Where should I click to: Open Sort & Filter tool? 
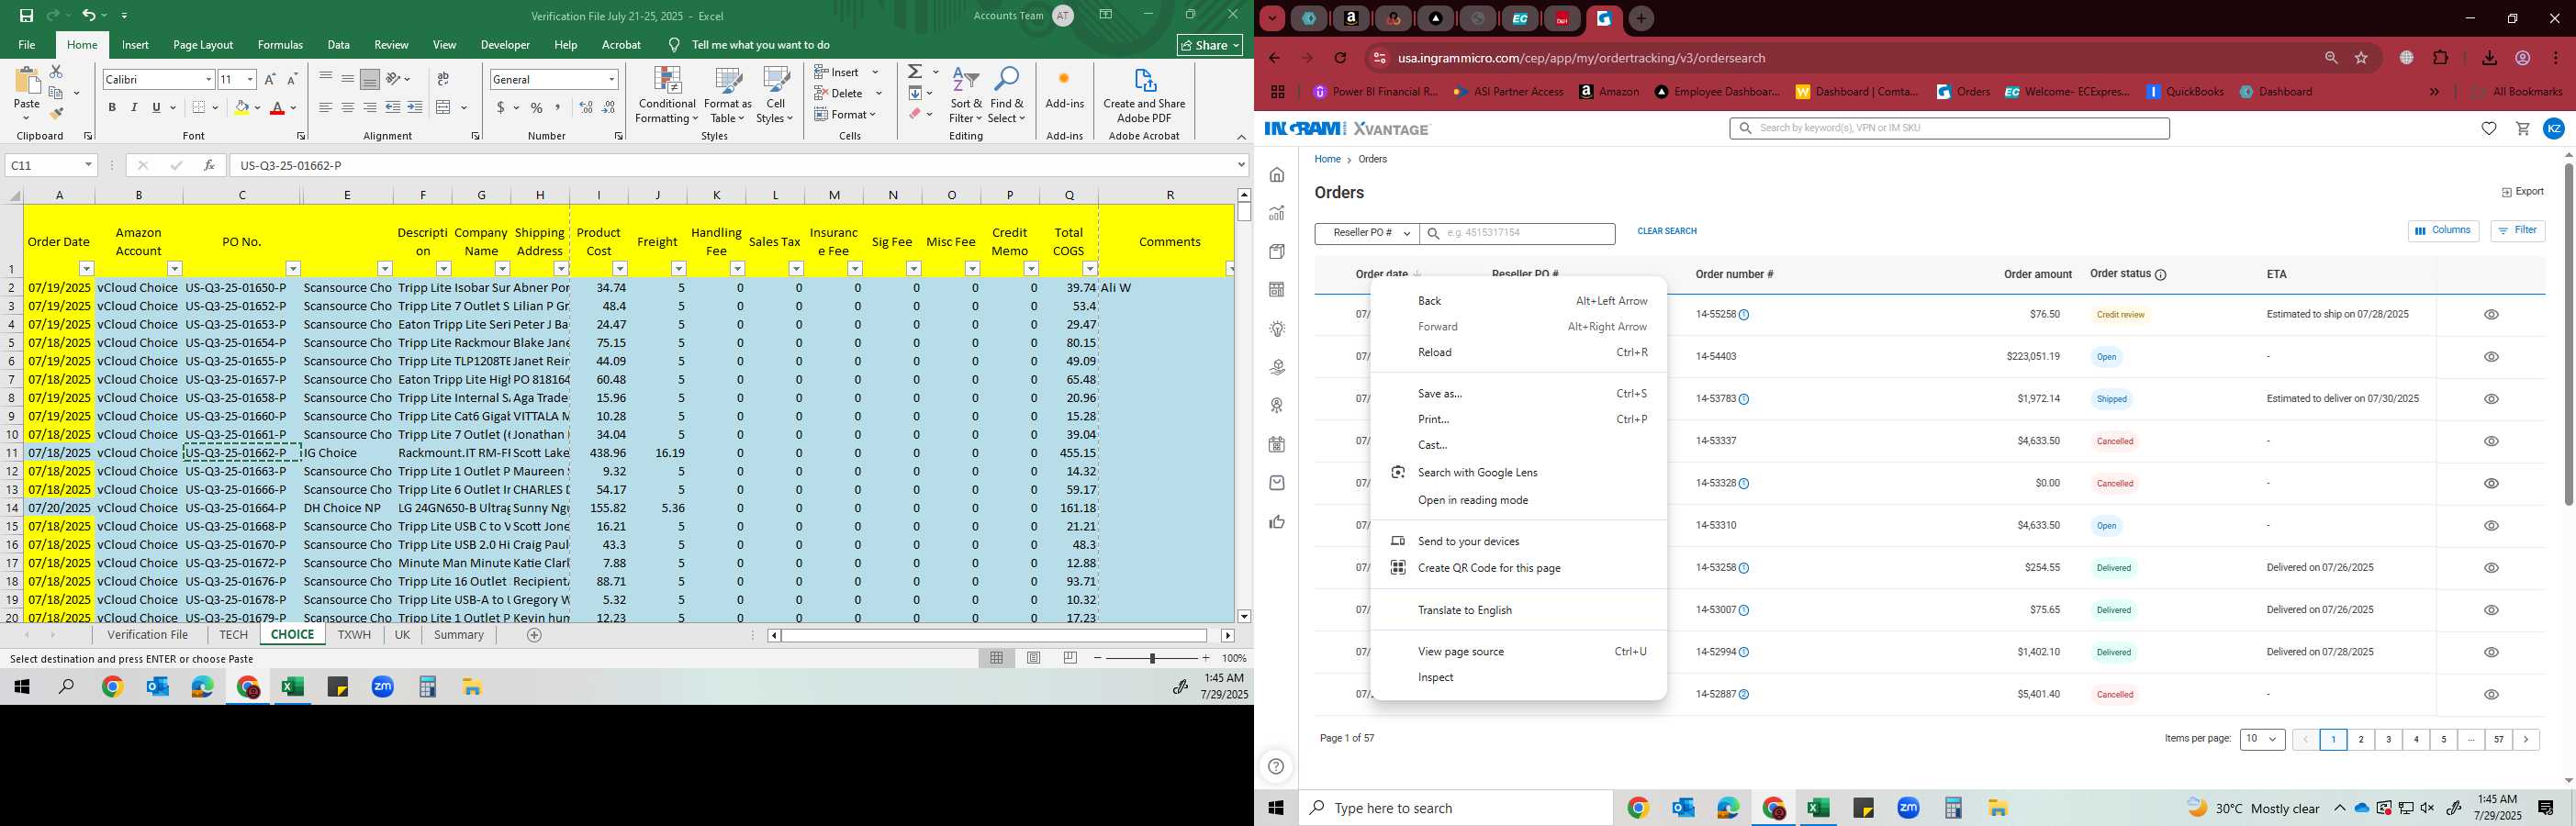tap(966, 95)
